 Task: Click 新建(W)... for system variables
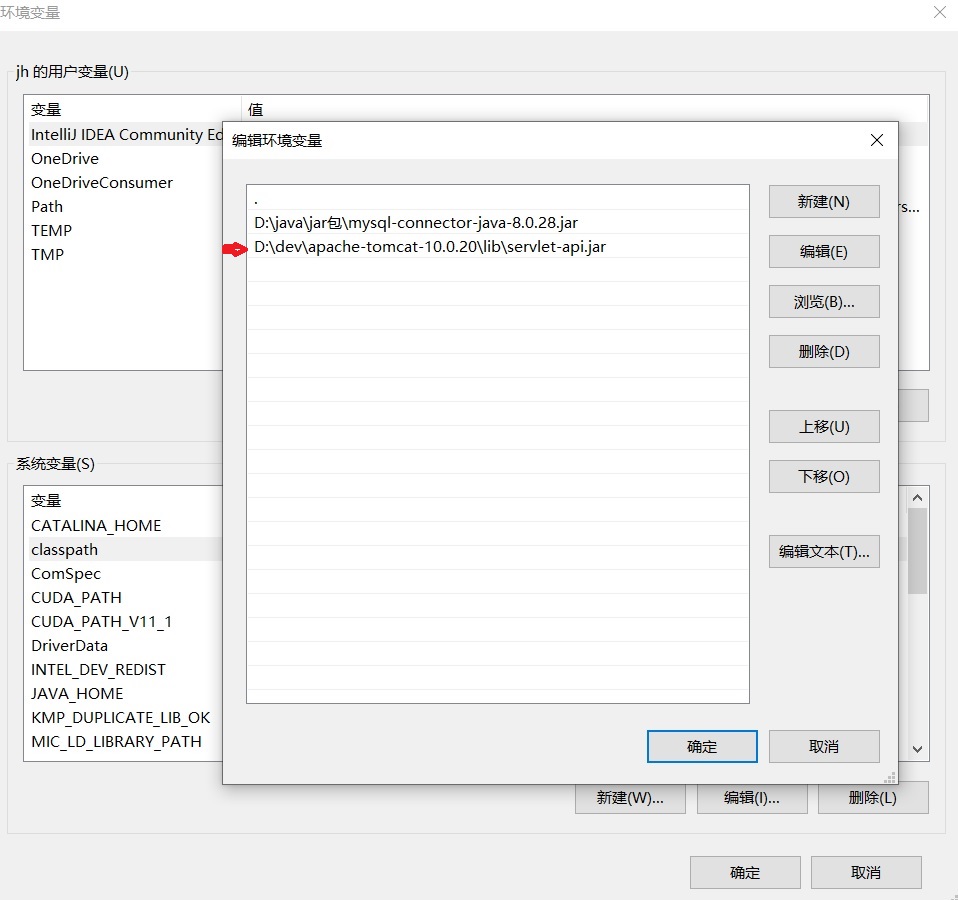point(629,797)
